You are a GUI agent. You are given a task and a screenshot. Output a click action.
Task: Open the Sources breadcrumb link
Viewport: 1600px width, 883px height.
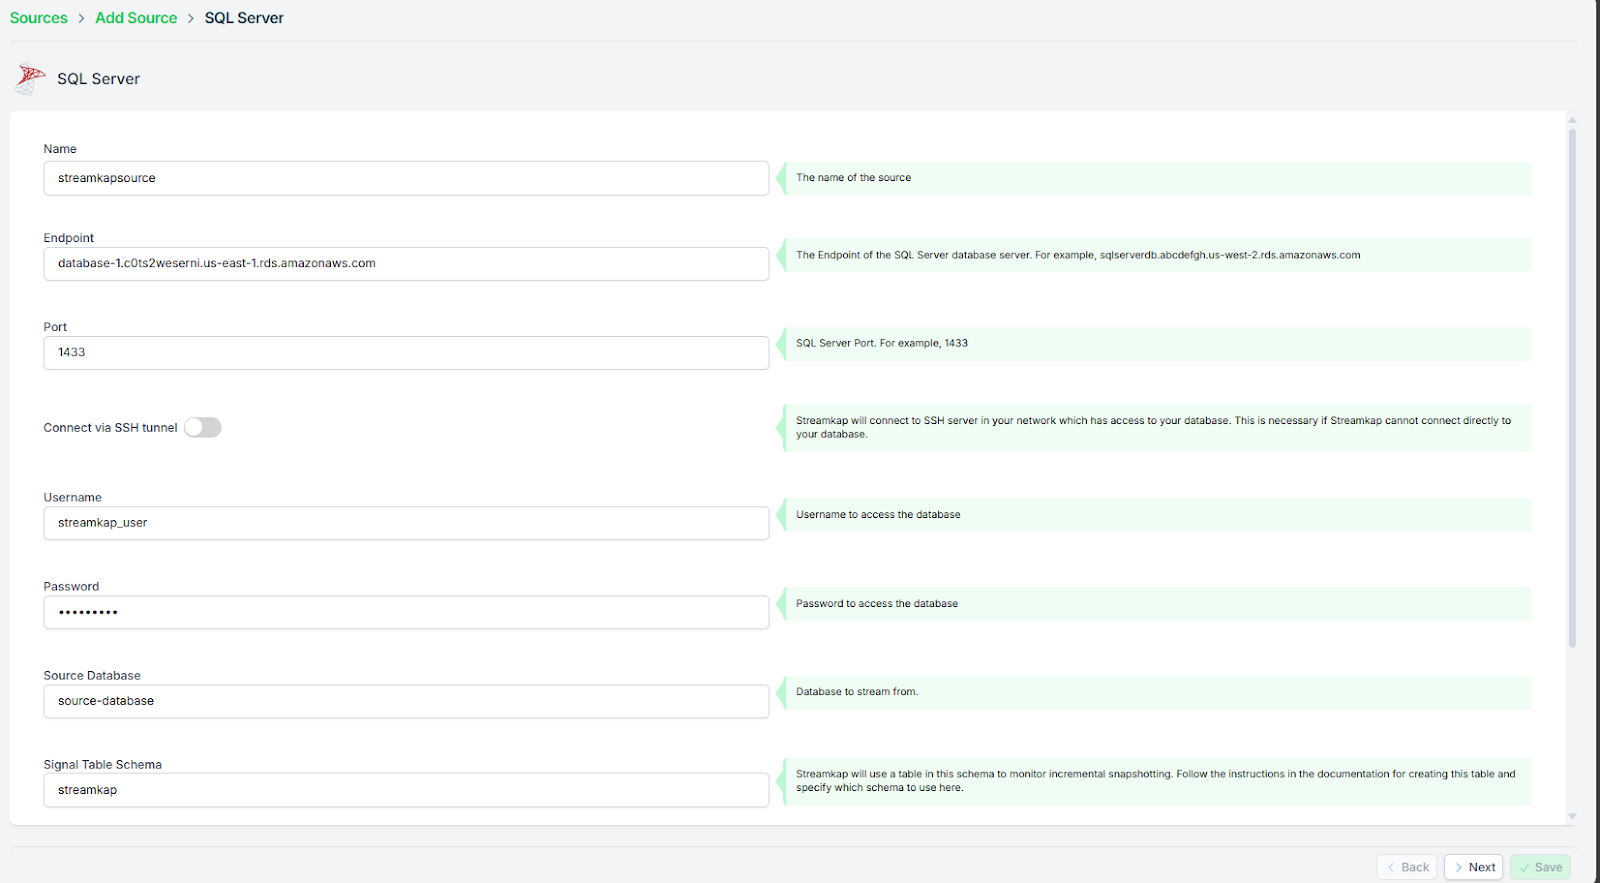[x=39, y=18]
